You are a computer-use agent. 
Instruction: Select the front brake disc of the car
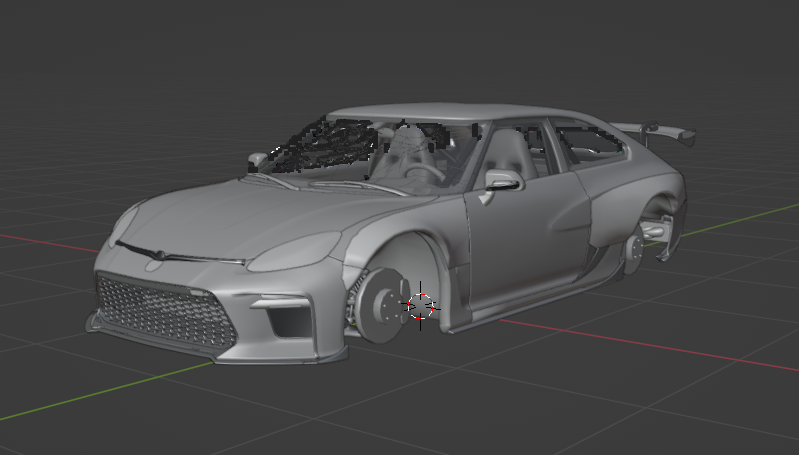tap(380, 306)
